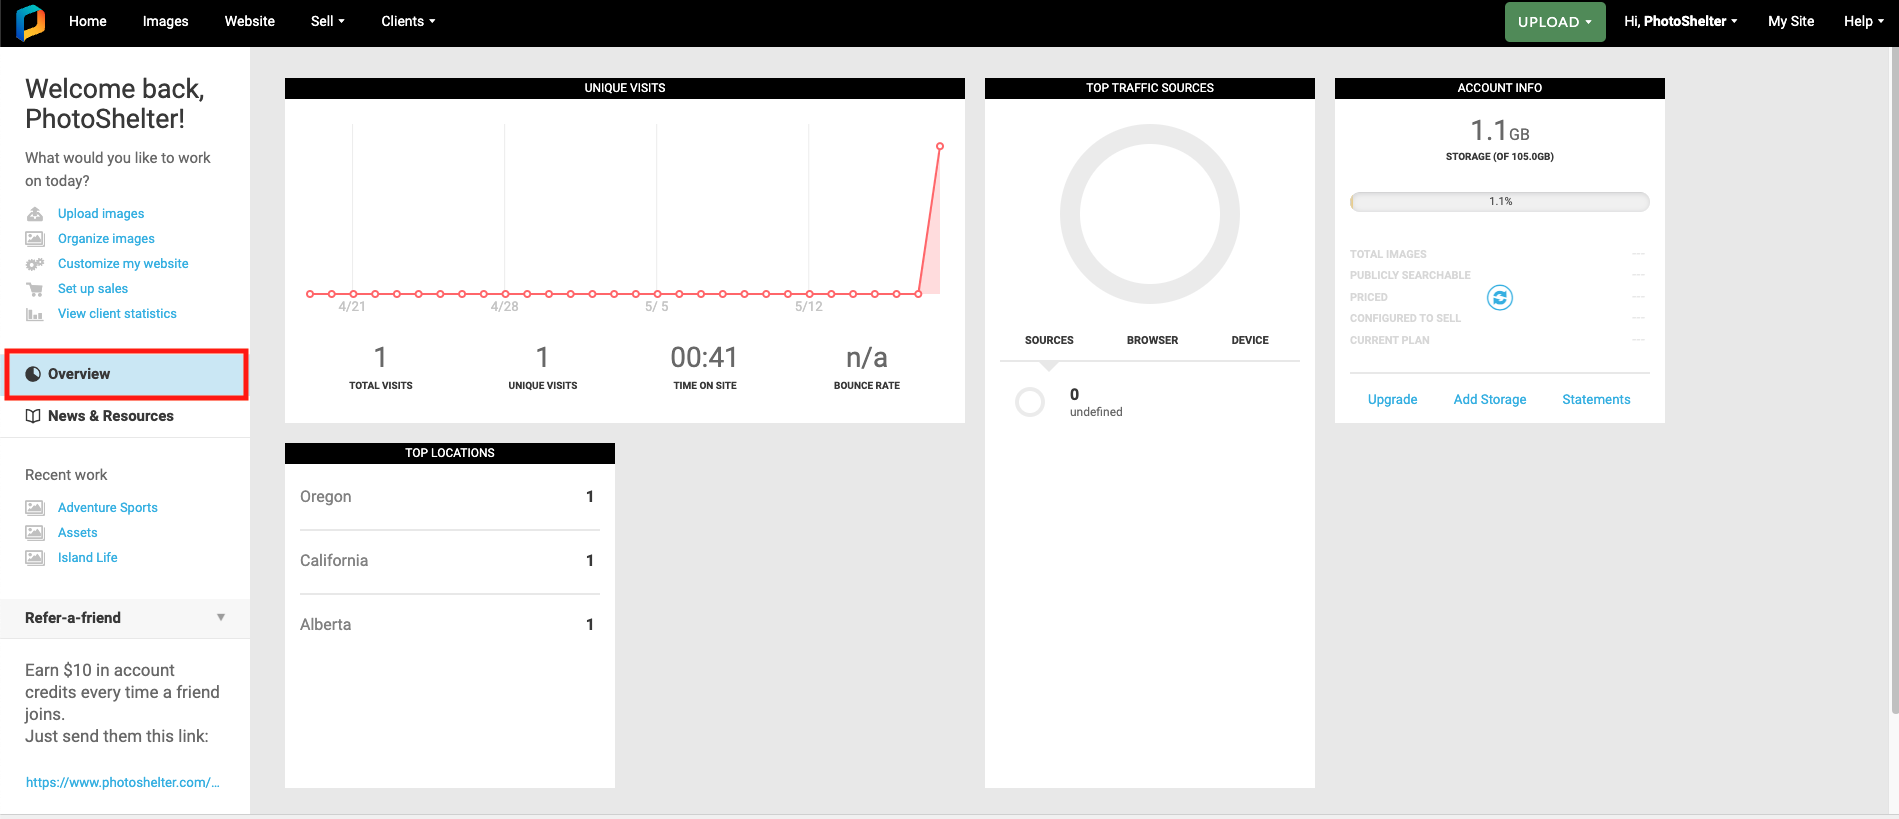Viewport: 1899px width, 819px height.
Task: Click the traffic sources donut chart
Action: click(x=1150, y=214)
